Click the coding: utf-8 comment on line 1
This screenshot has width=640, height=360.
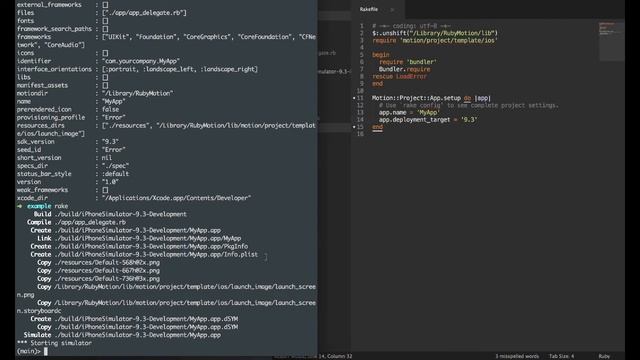411,26
